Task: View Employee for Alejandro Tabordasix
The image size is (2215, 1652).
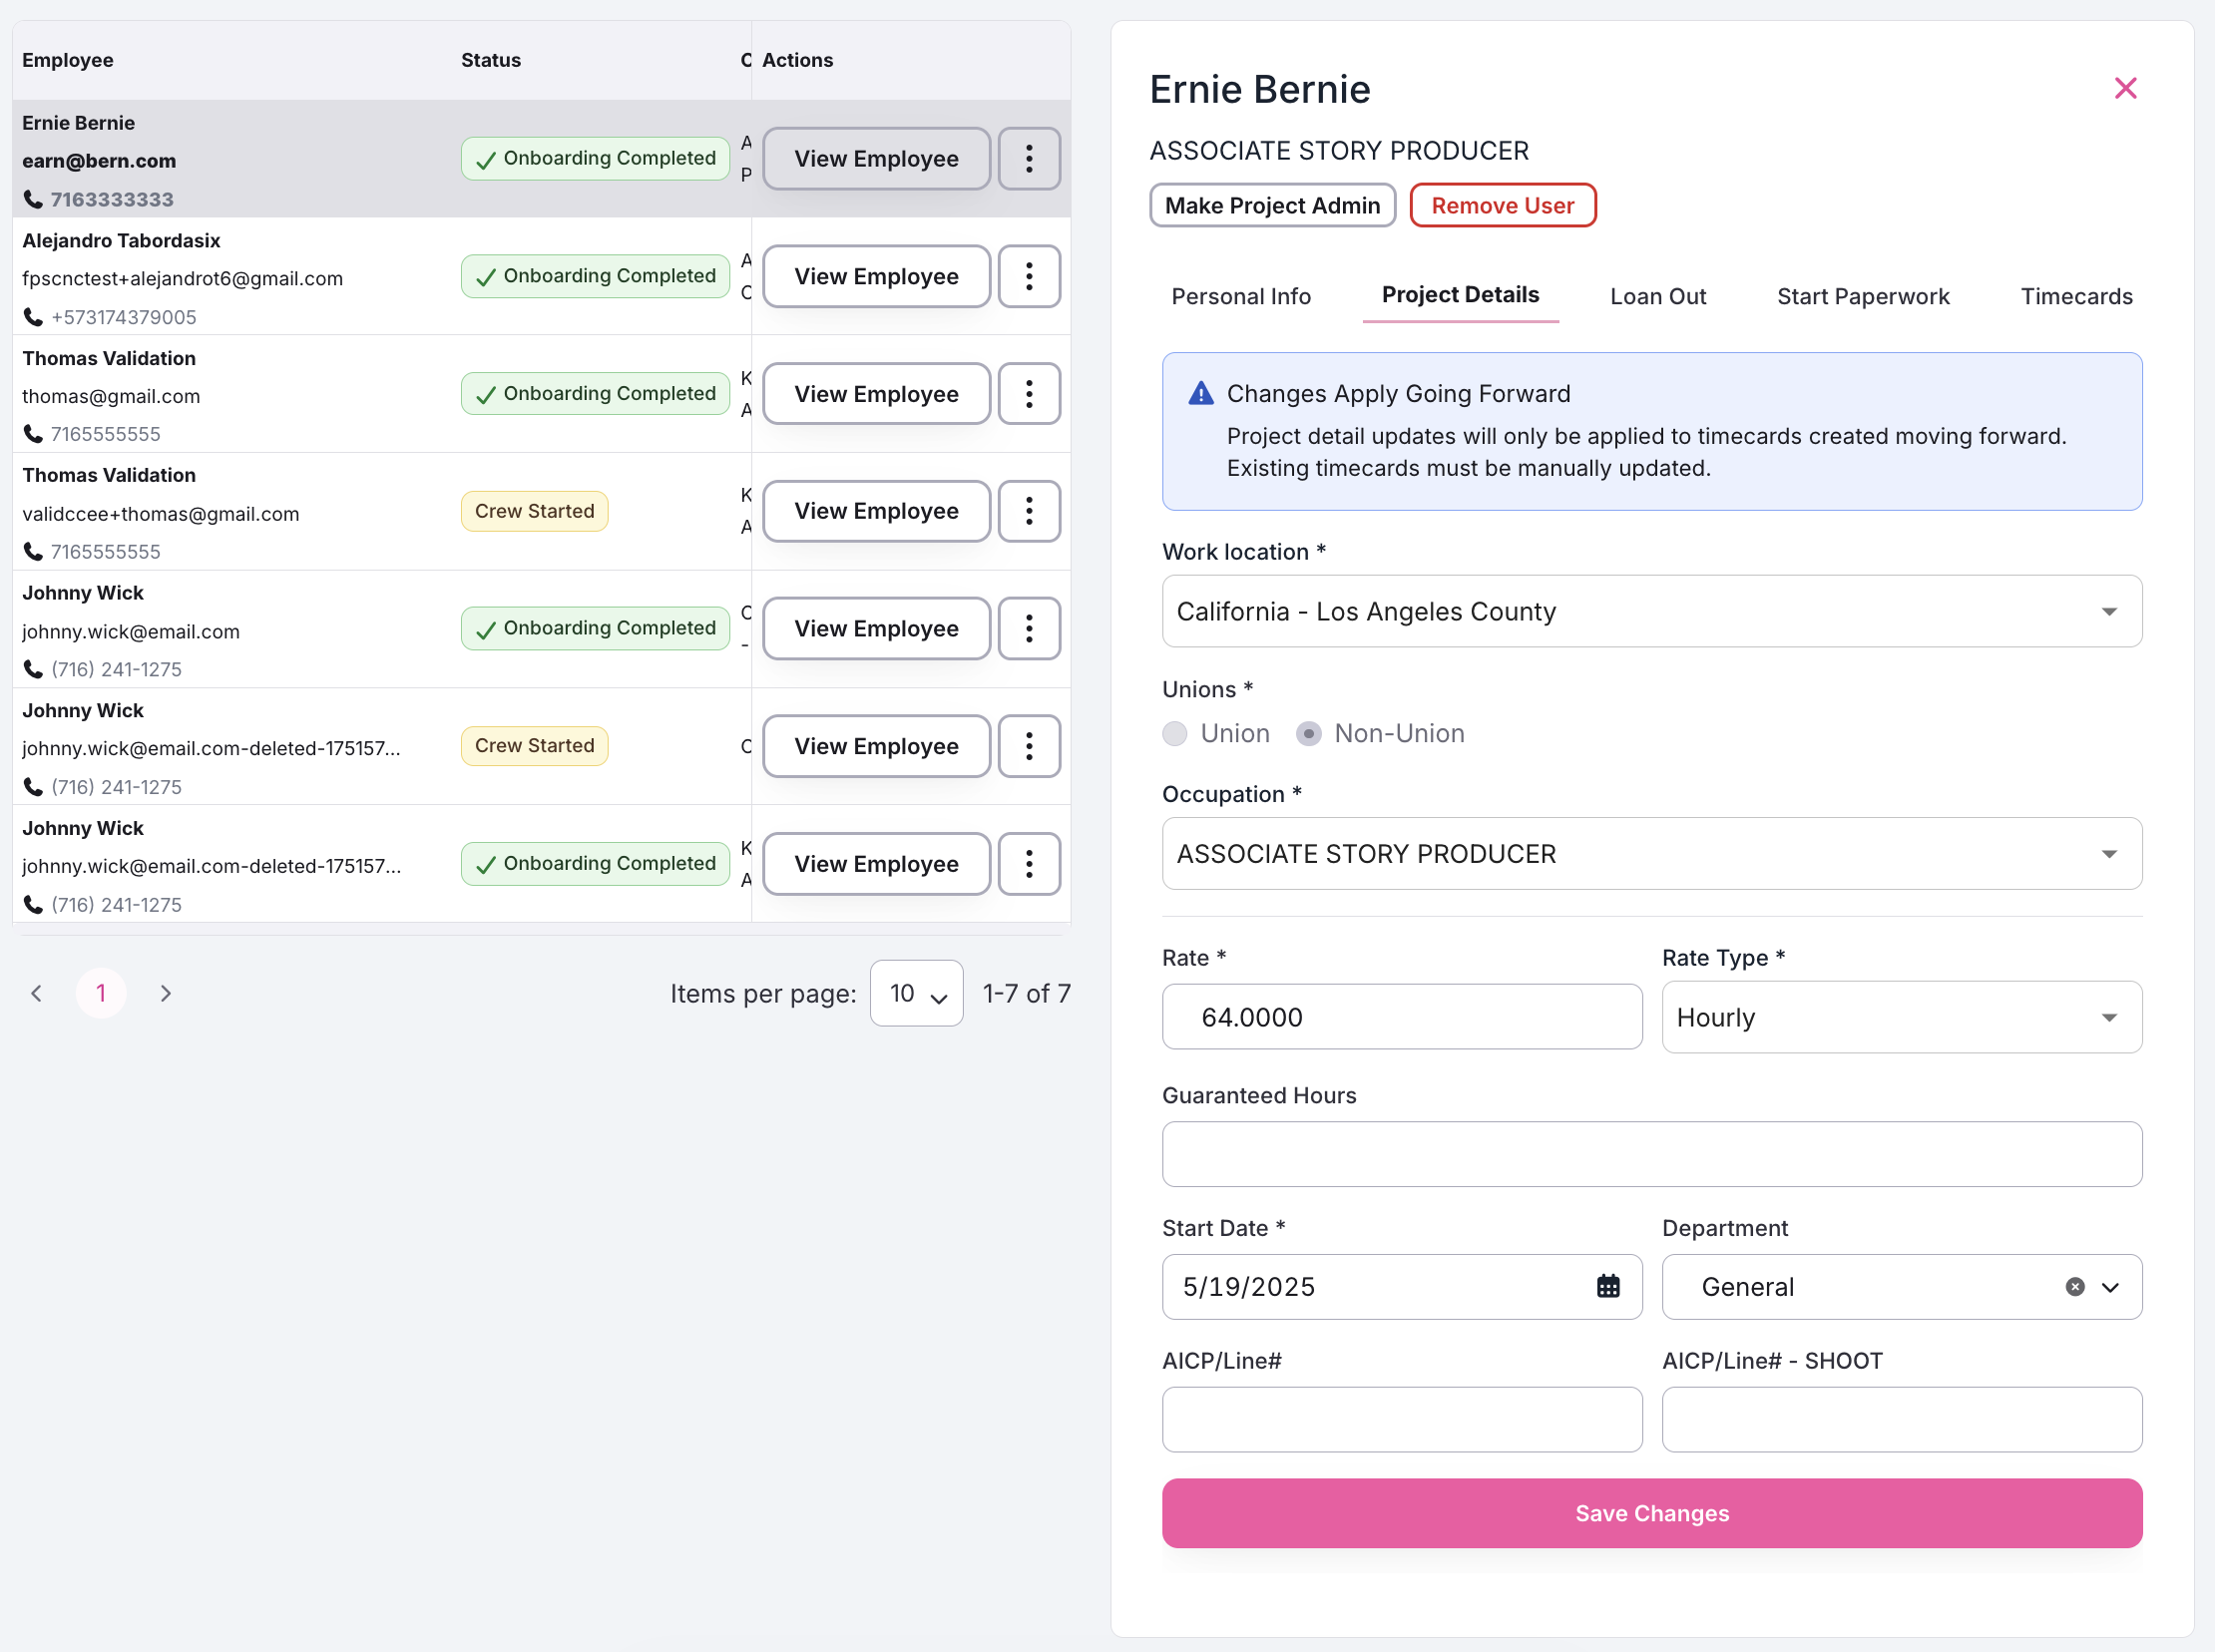Action: tap(876, 276)
